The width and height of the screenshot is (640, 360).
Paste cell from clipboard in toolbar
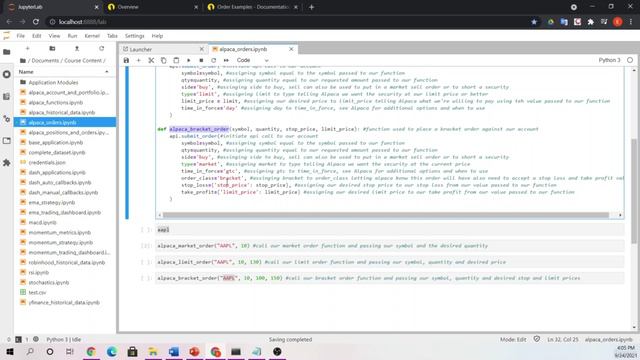(x=176, y=60)
